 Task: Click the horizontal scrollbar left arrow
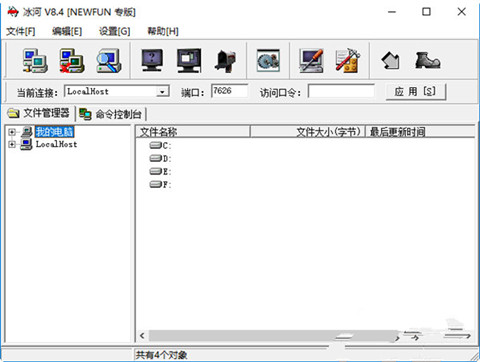click(142, 336)
